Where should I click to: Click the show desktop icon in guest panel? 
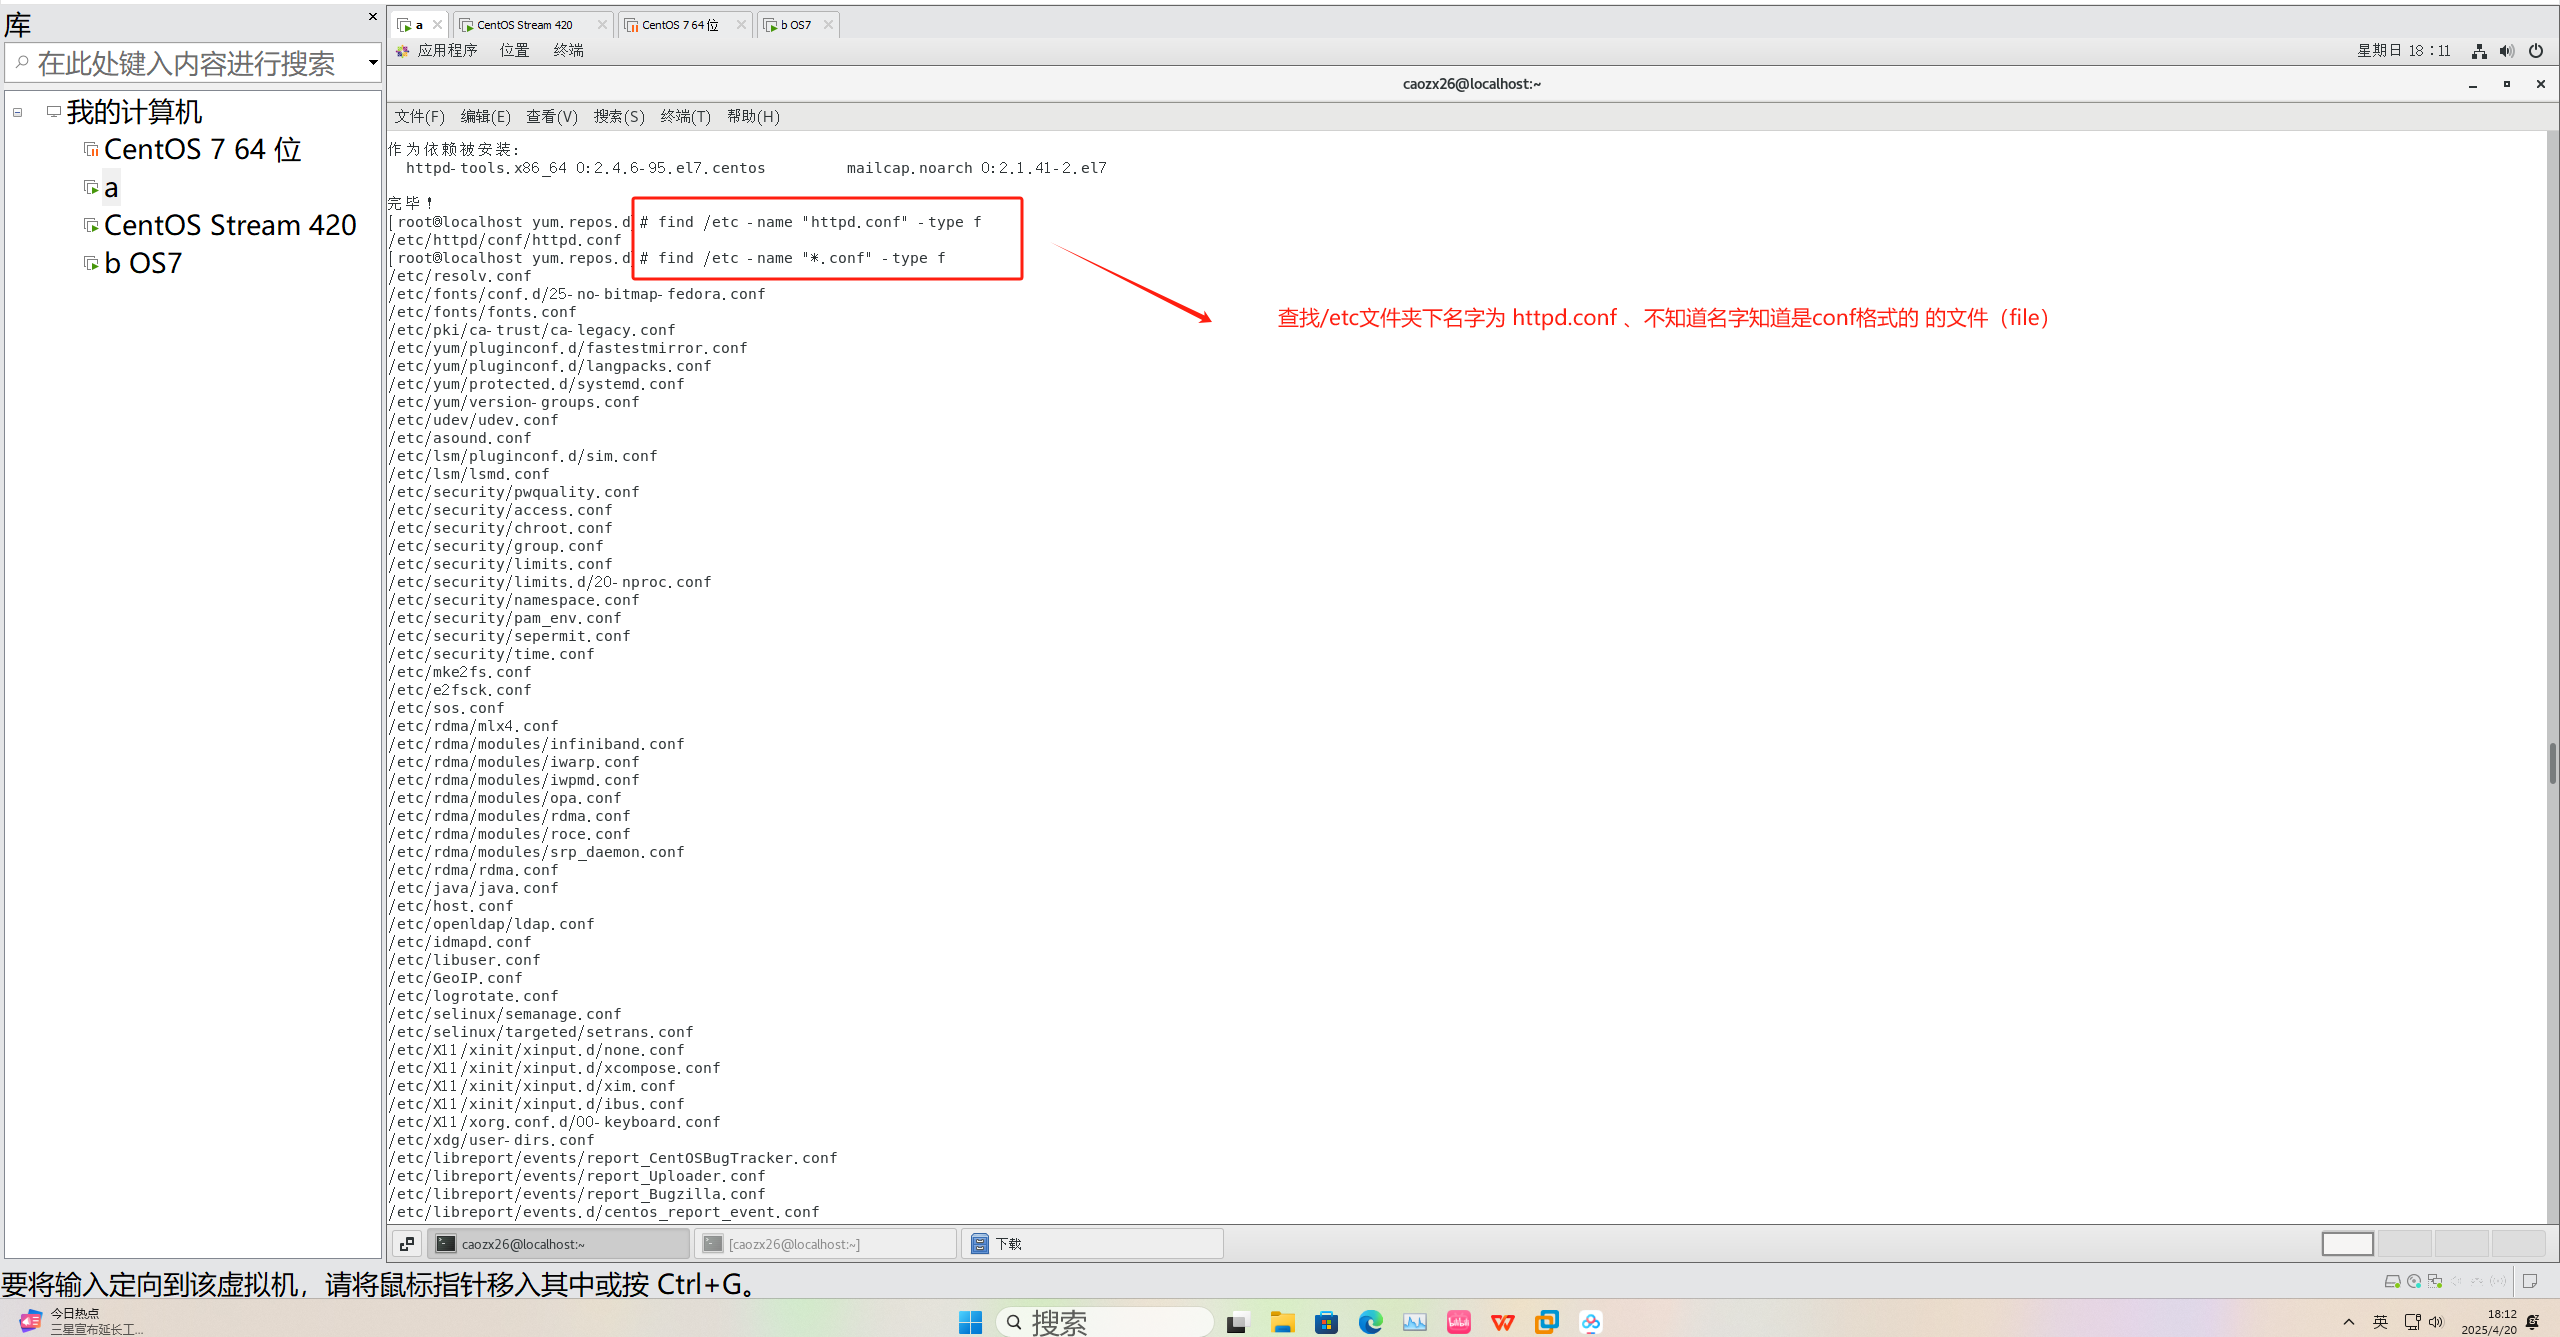pos(407,1244)
